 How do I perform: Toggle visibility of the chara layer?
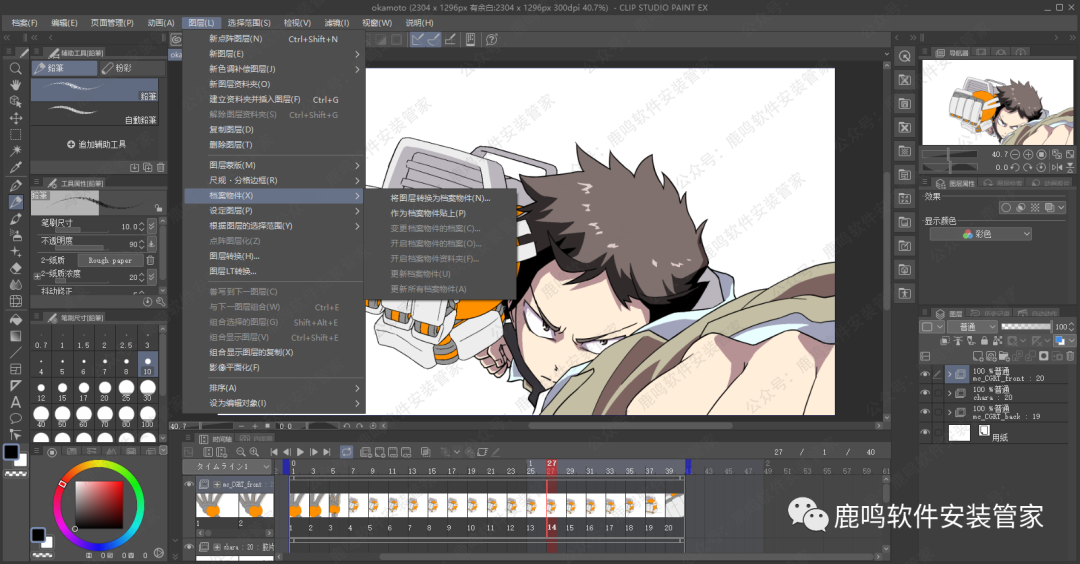pos(925,393)
